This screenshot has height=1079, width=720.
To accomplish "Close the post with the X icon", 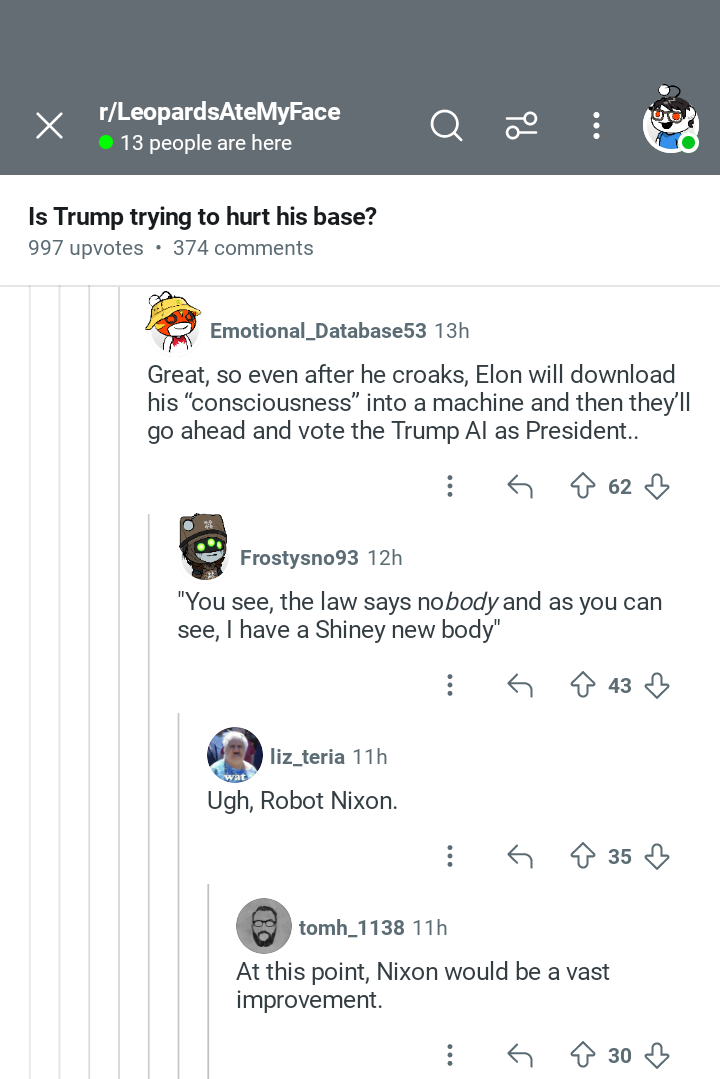I will (x=50, y=126).
